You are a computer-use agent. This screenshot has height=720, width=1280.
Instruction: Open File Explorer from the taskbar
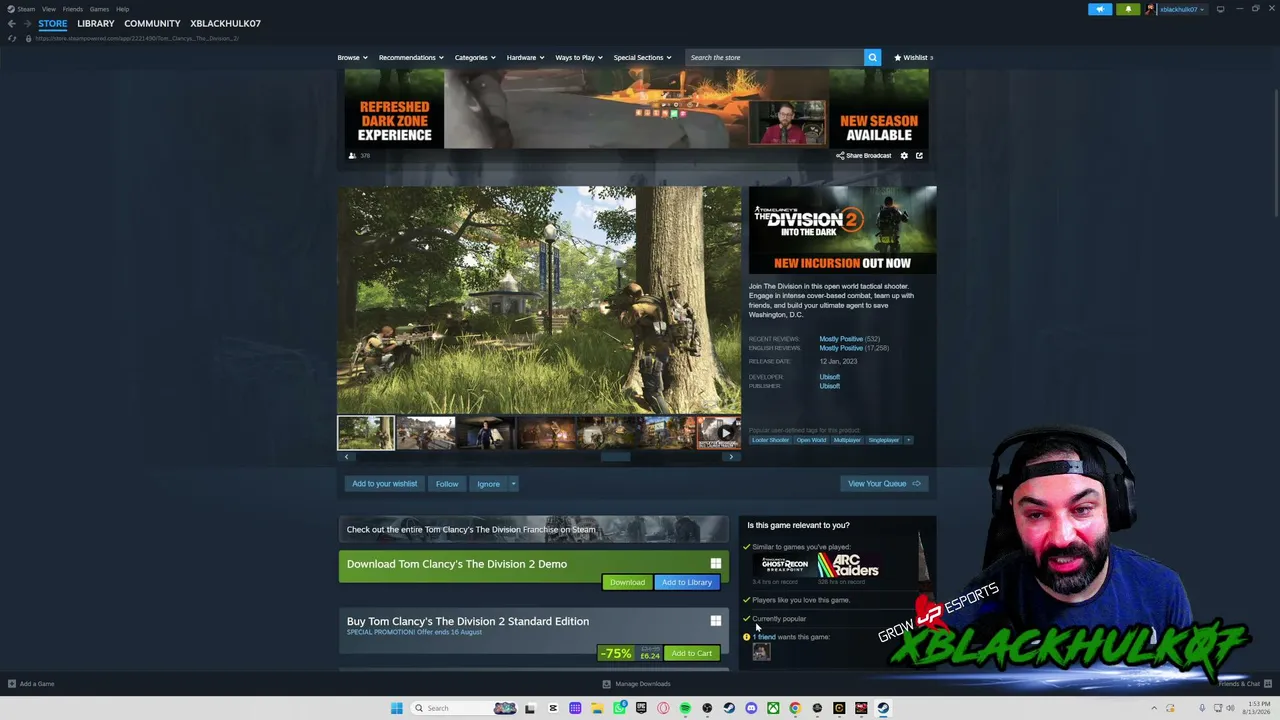[x=597, y=708]
